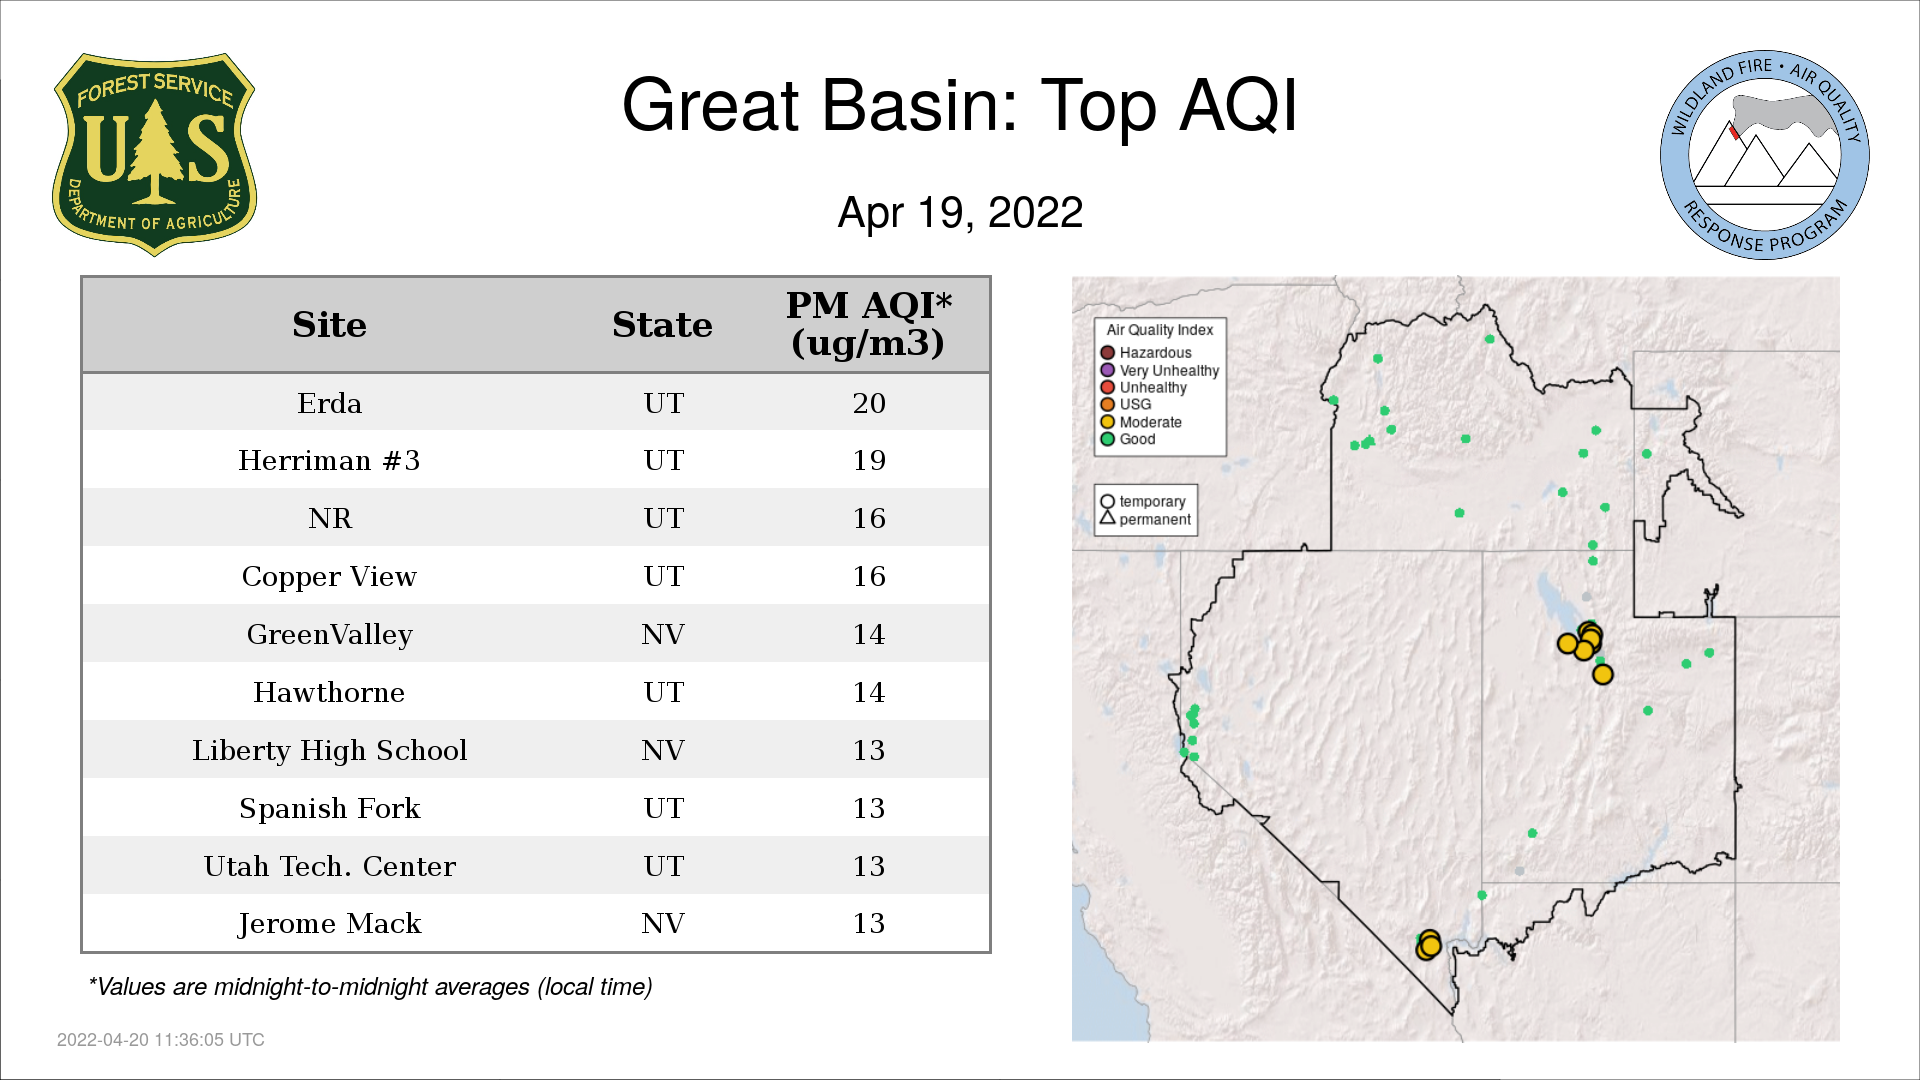Viewport: 1920px width, 1080px height.
Task: Select the 'Hawthorne' site name
Action: [329, 693]
